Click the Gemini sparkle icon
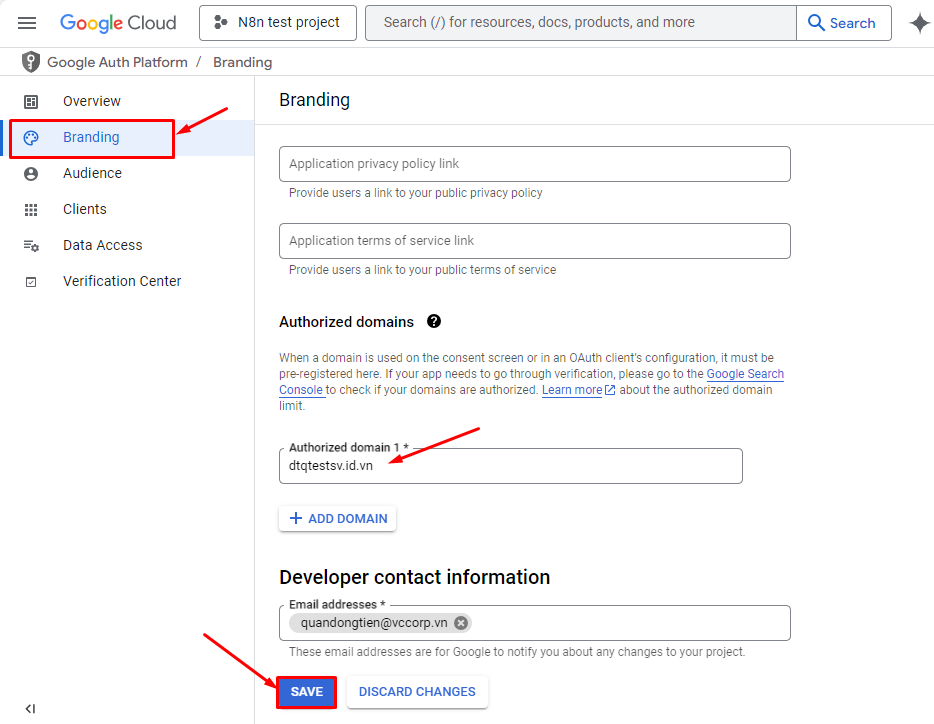This screenshot has width=934, height=724. tap(919, 23)
